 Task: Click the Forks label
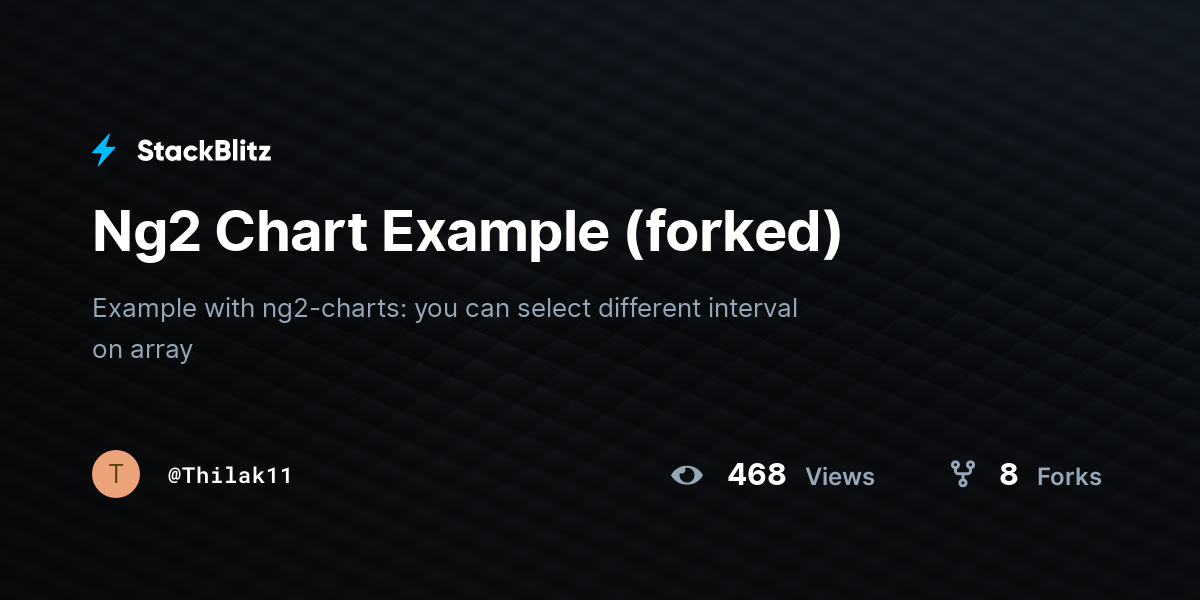click(1069, 477)
